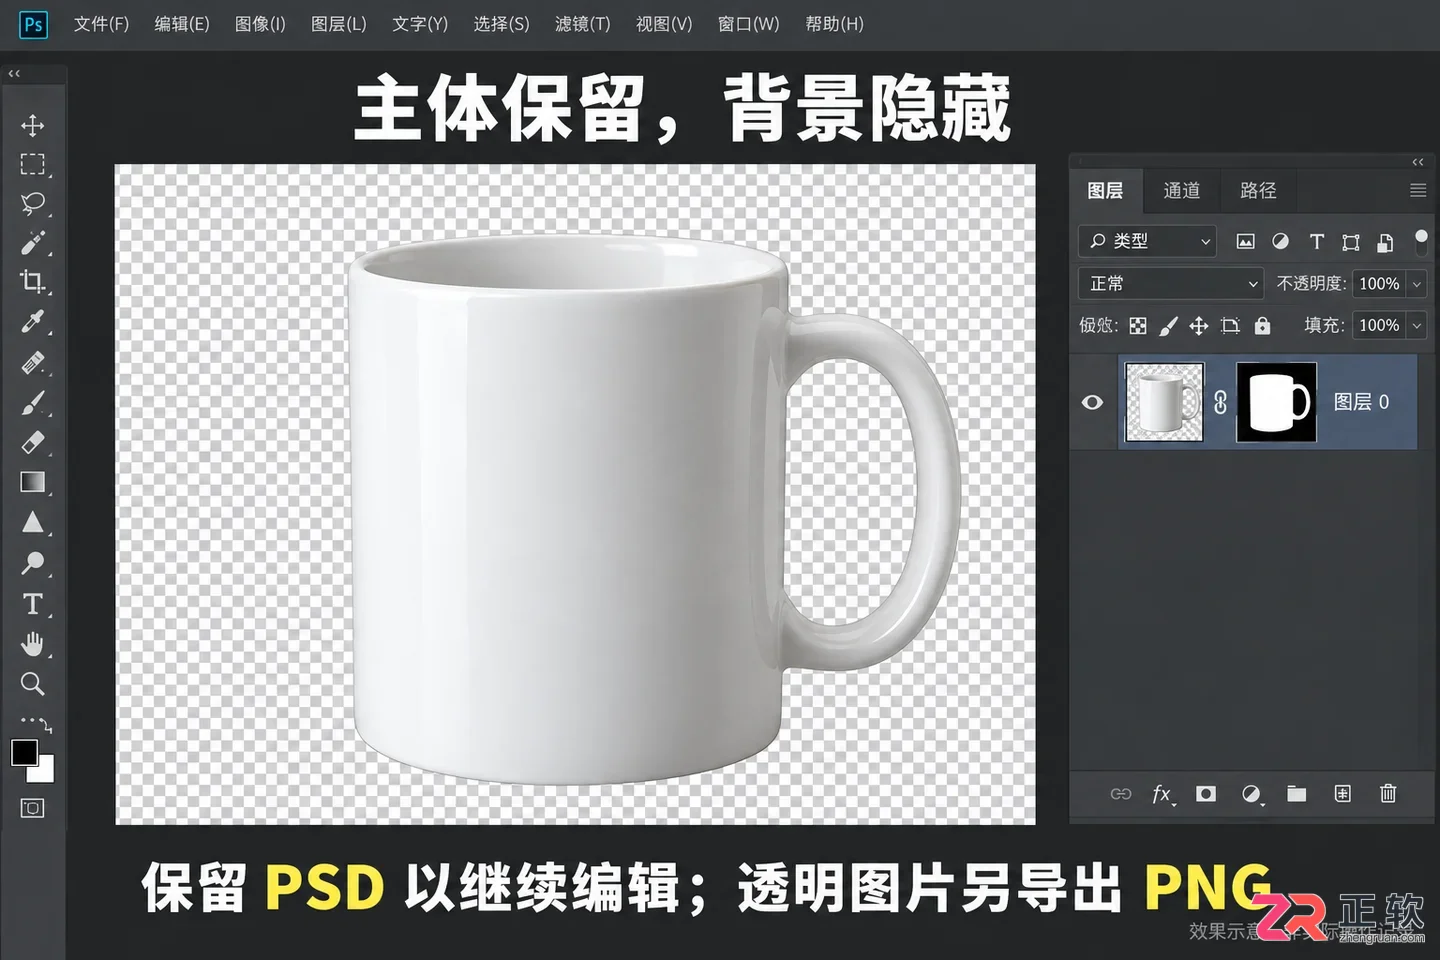Click the mask link chain icon
This screenshot has width=1440, height=960.
point(1220,402)
